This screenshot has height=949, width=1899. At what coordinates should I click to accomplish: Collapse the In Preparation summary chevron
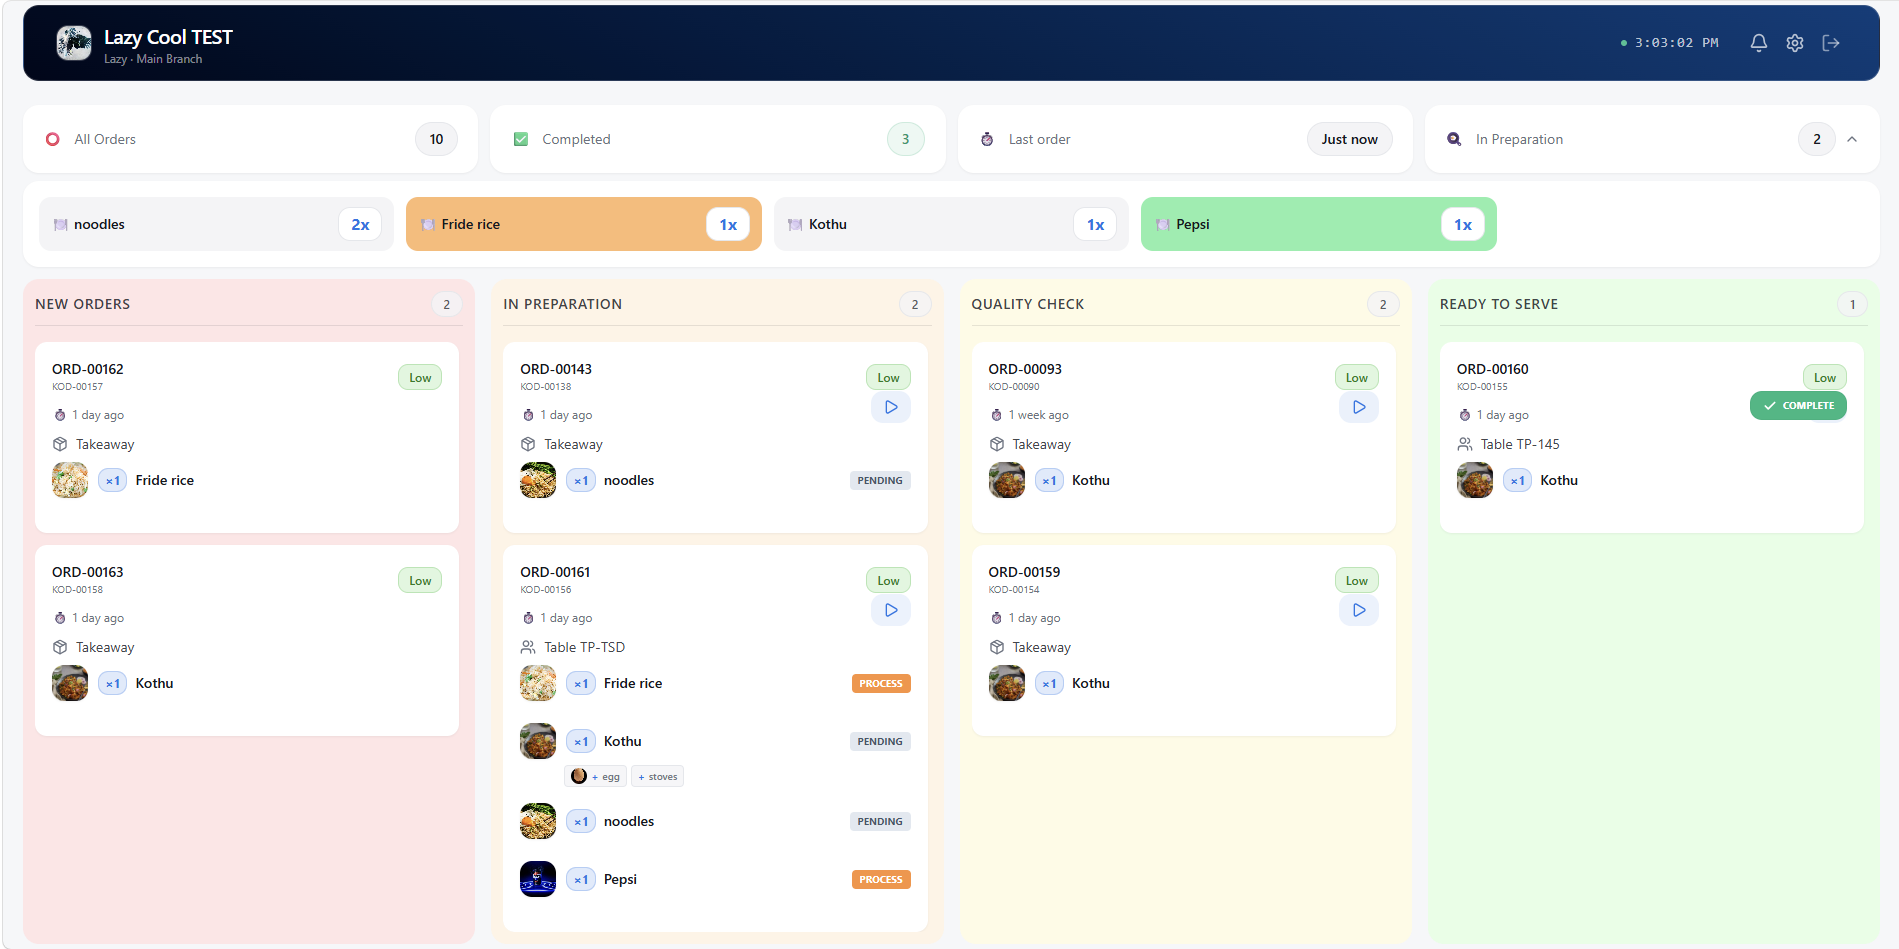point(1852,139)
